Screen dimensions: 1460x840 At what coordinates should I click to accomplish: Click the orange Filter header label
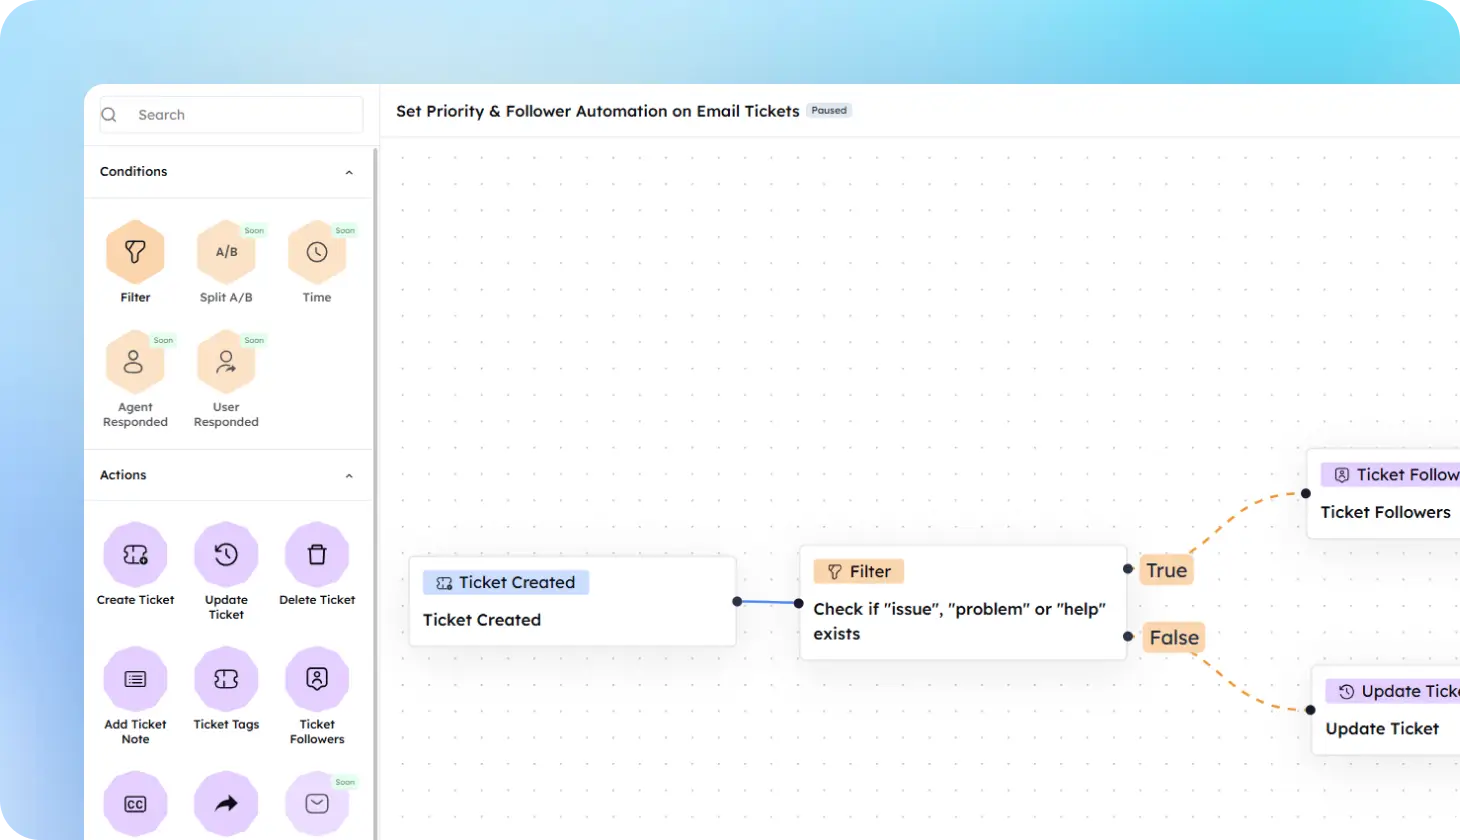pyautogui.click(x=859, y=571)
